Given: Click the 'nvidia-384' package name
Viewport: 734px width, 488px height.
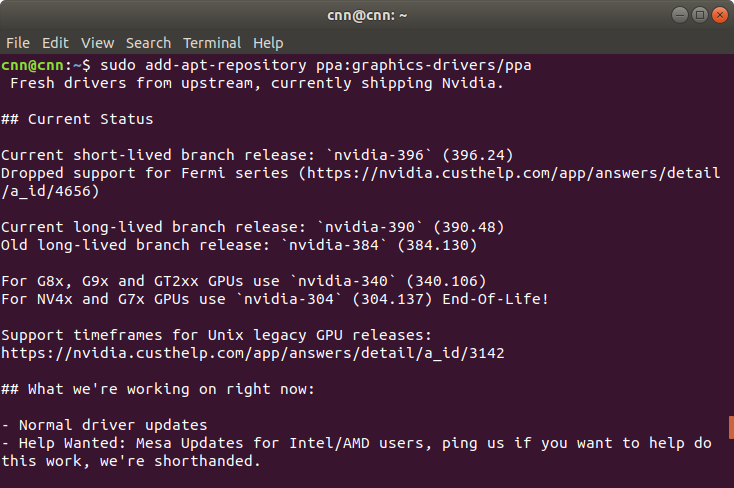Looking at the screenshot, I should coord(333,245).
